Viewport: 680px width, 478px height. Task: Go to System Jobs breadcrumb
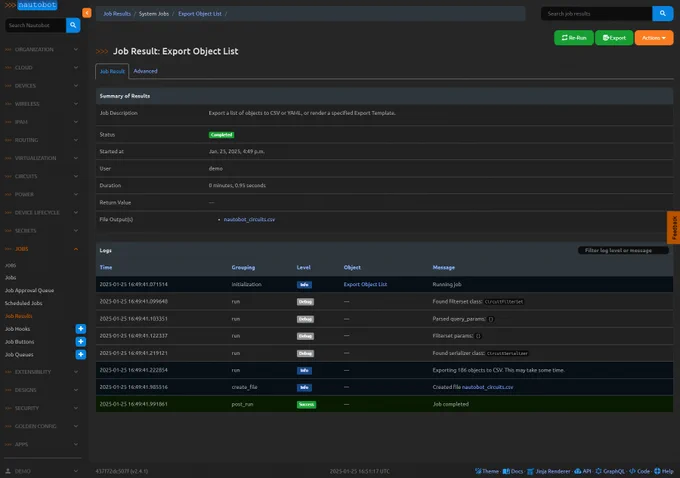click(154, 14)
